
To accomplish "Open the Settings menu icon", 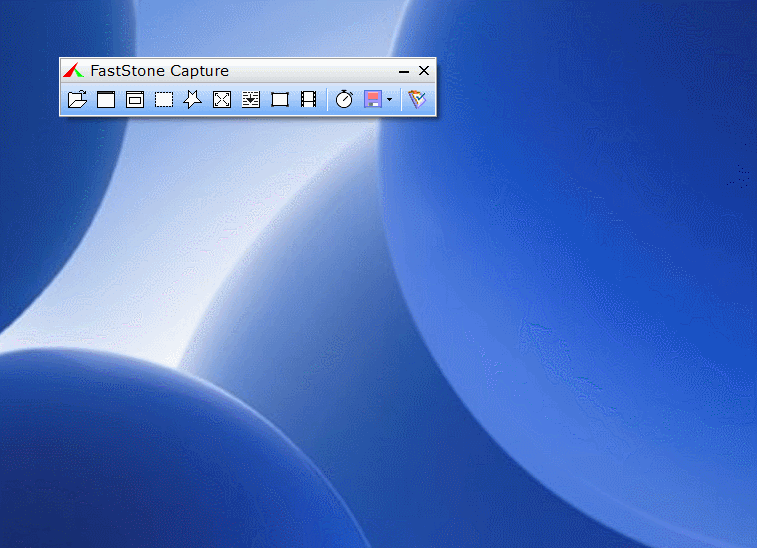I will point(417,99).
